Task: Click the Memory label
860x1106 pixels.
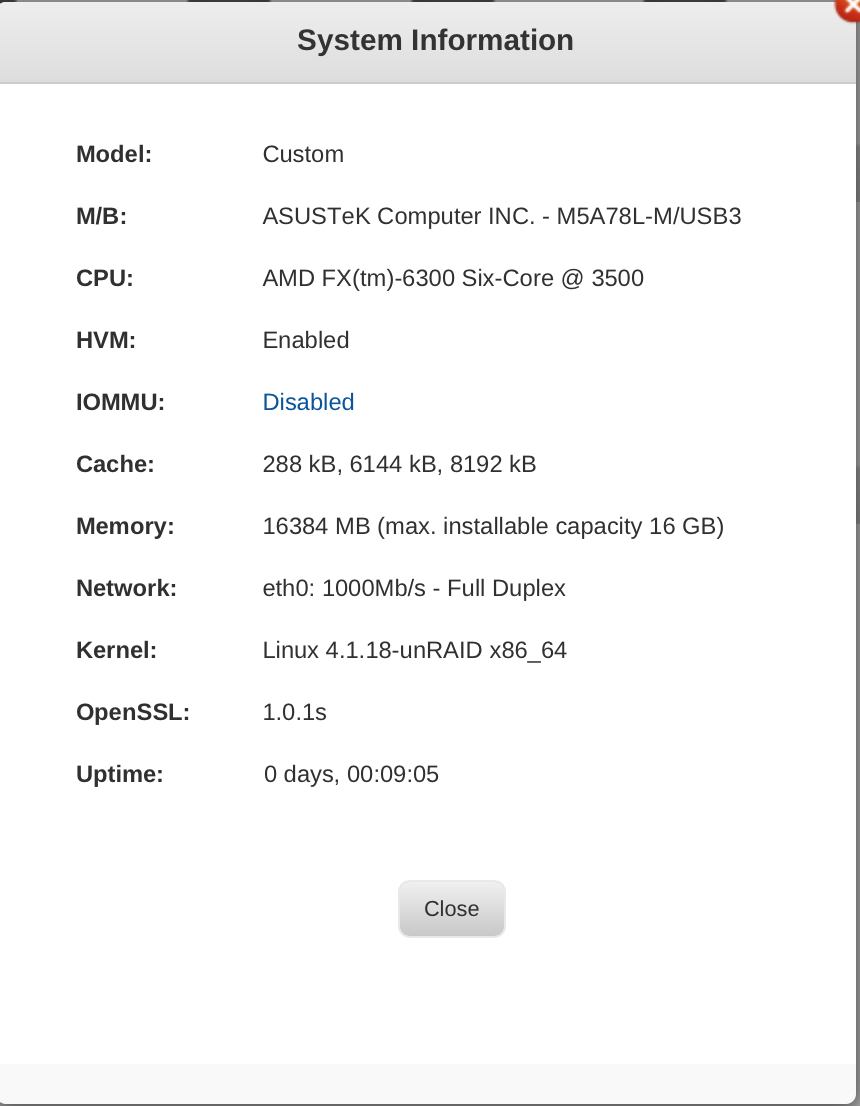Action: [x=125, y=526]
